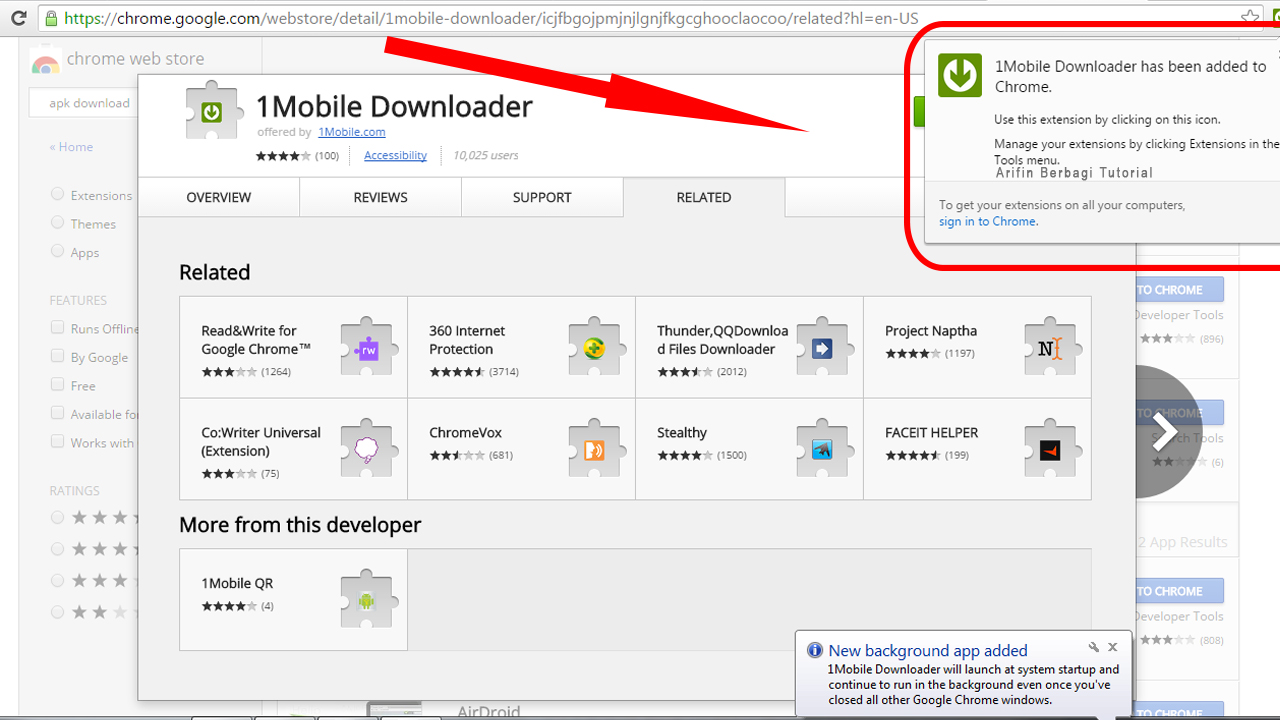Select the two-star and up rating filter

(x=57, y=611)
